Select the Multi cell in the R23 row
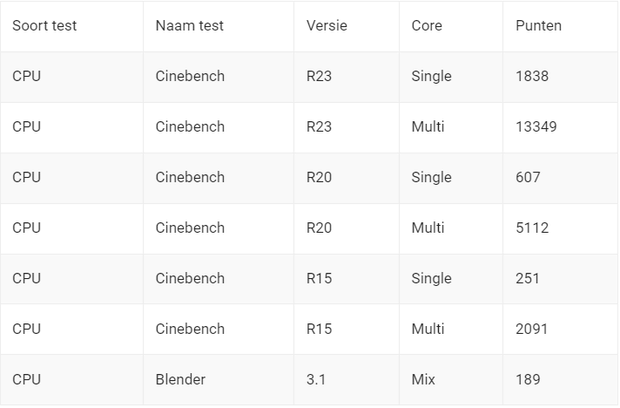 click(x=428, y=127)
